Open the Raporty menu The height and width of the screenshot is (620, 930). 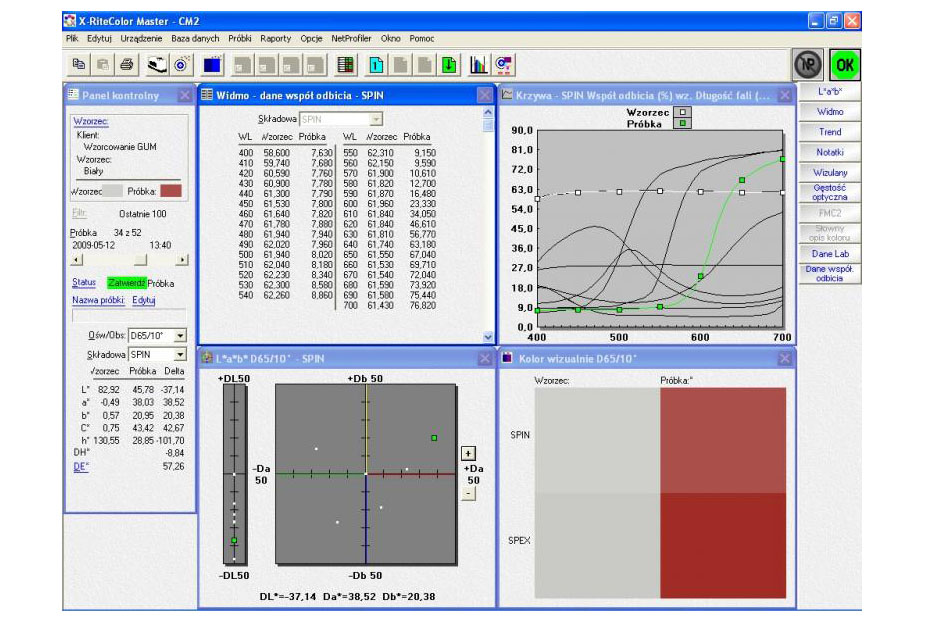(x=276, y=39)
